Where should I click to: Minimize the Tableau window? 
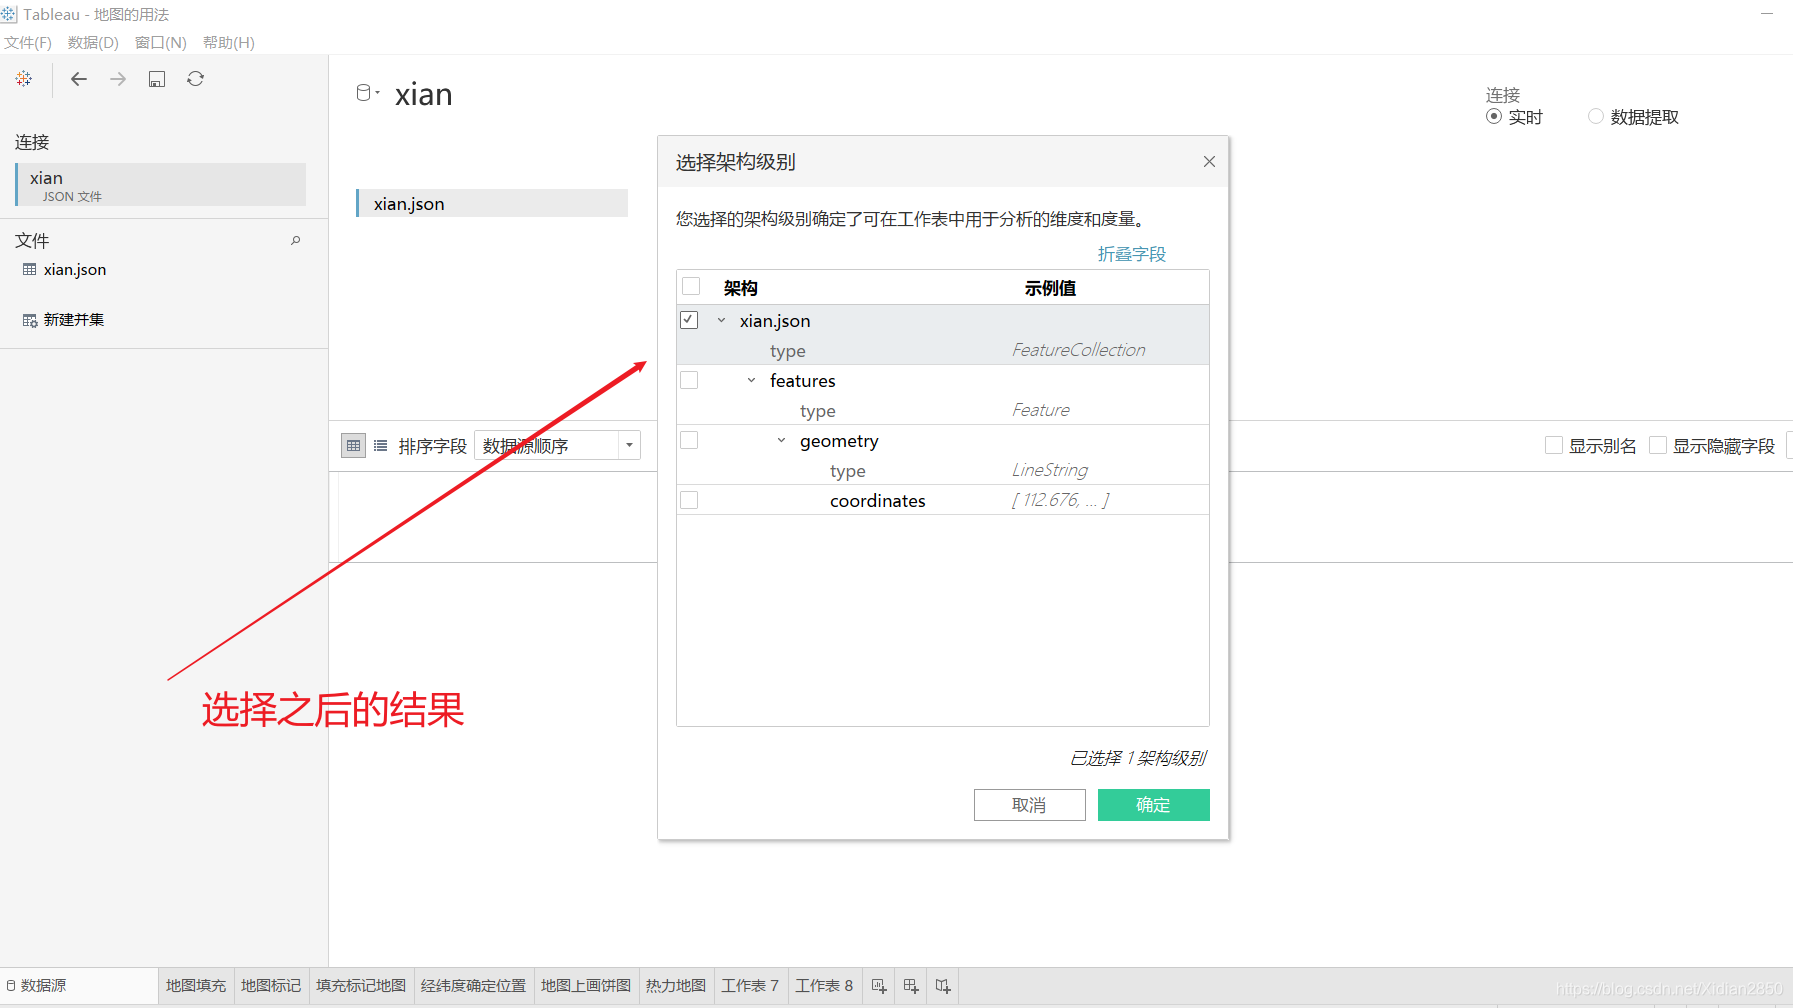[x=1767, y=14]
